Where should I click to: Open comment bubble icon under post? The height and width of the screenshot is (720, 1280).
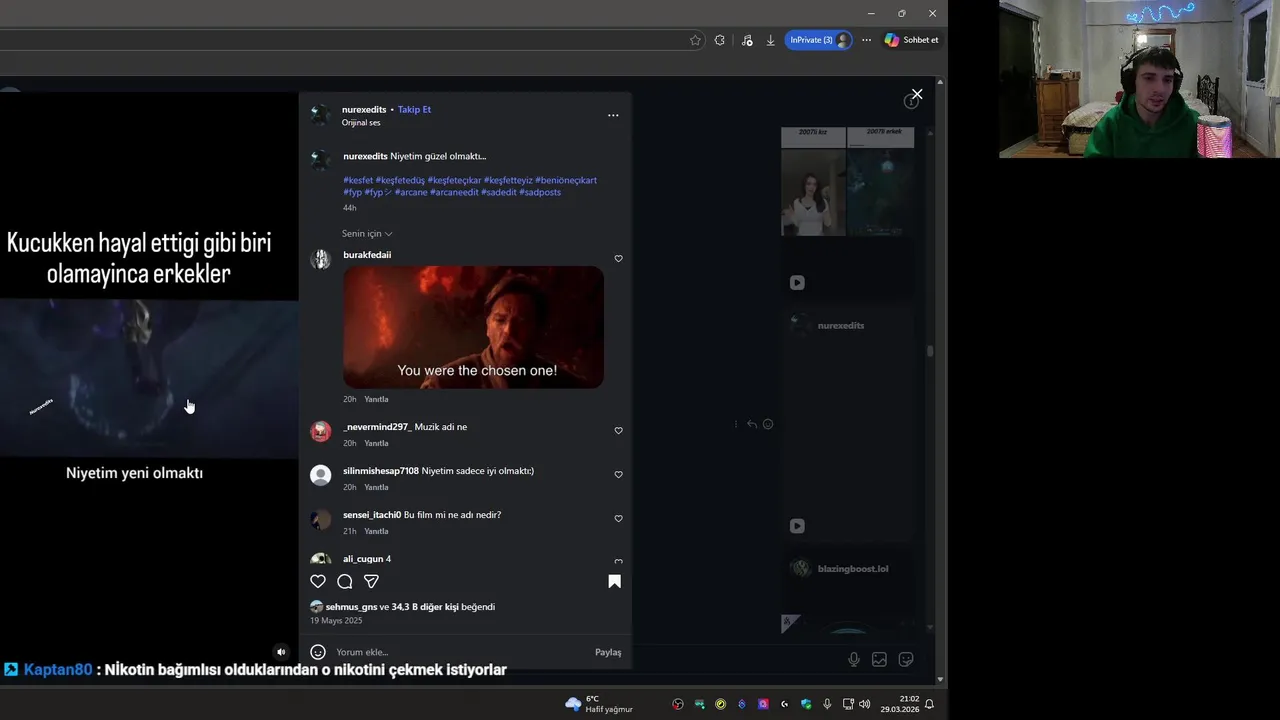coord(345,581)
